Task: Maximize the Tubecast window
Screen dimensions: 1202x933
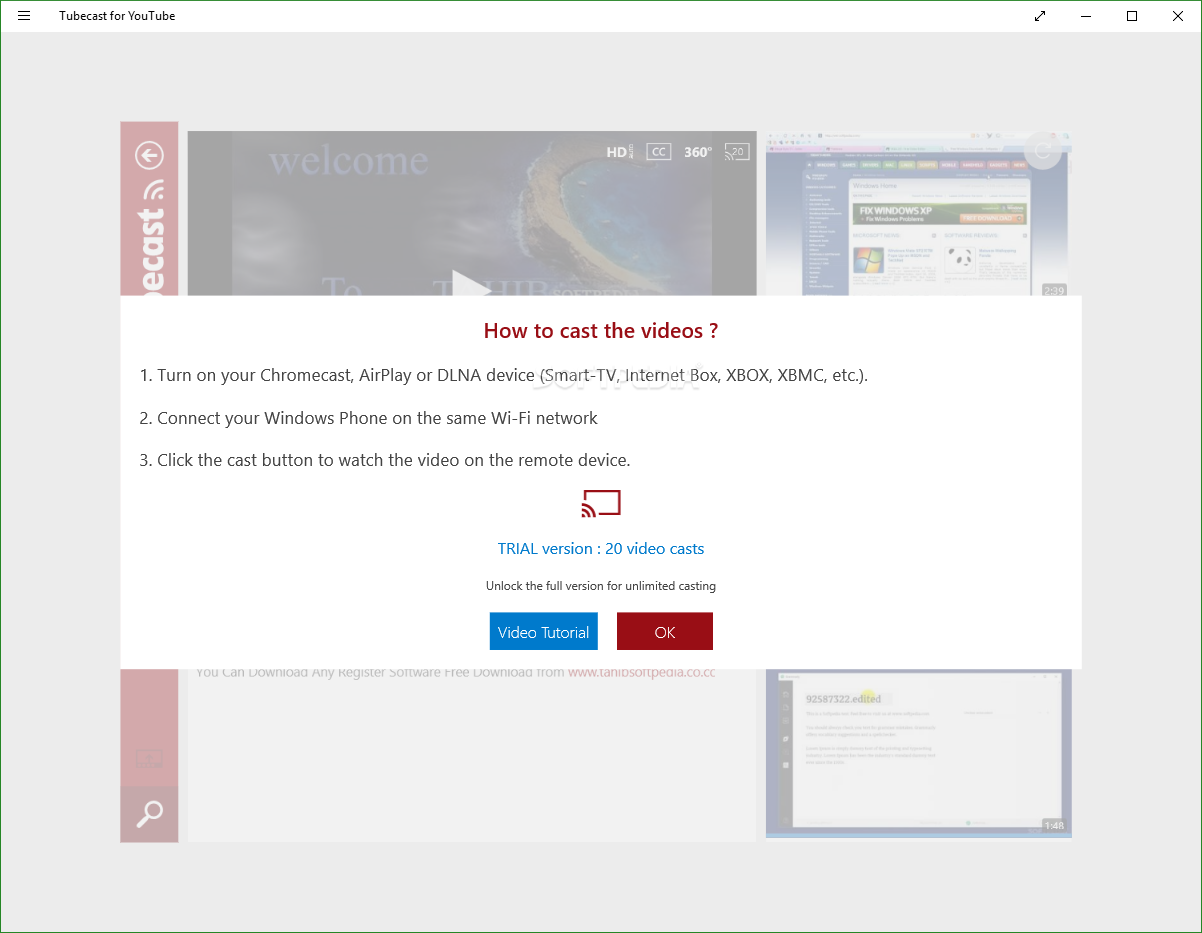Action: 1132,16
